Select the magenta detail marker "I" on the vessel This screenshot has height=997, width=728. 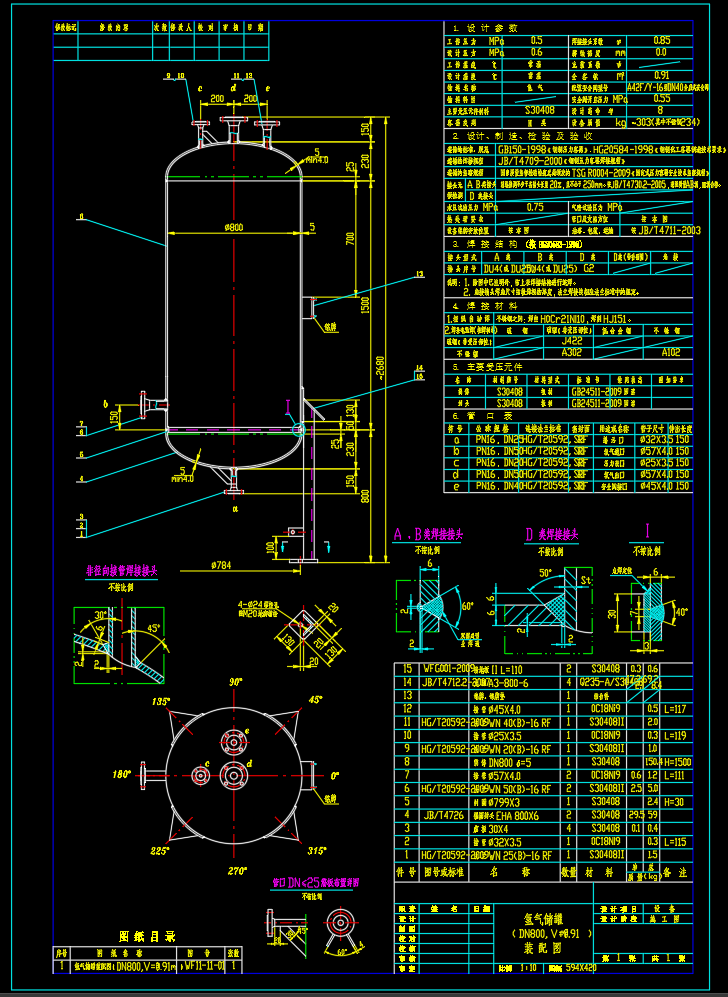click(x=287, y=406)
